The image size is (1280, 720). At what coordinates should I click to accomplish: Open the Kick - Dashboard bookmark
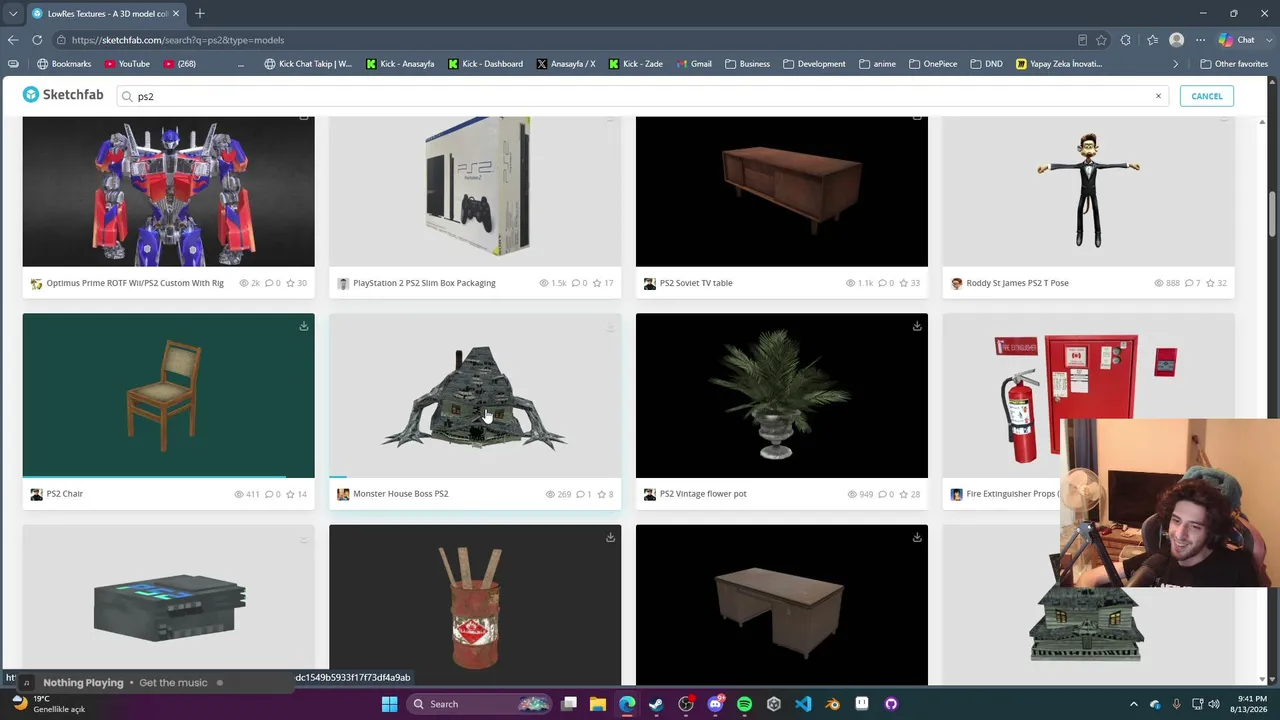tap(485, 64)
